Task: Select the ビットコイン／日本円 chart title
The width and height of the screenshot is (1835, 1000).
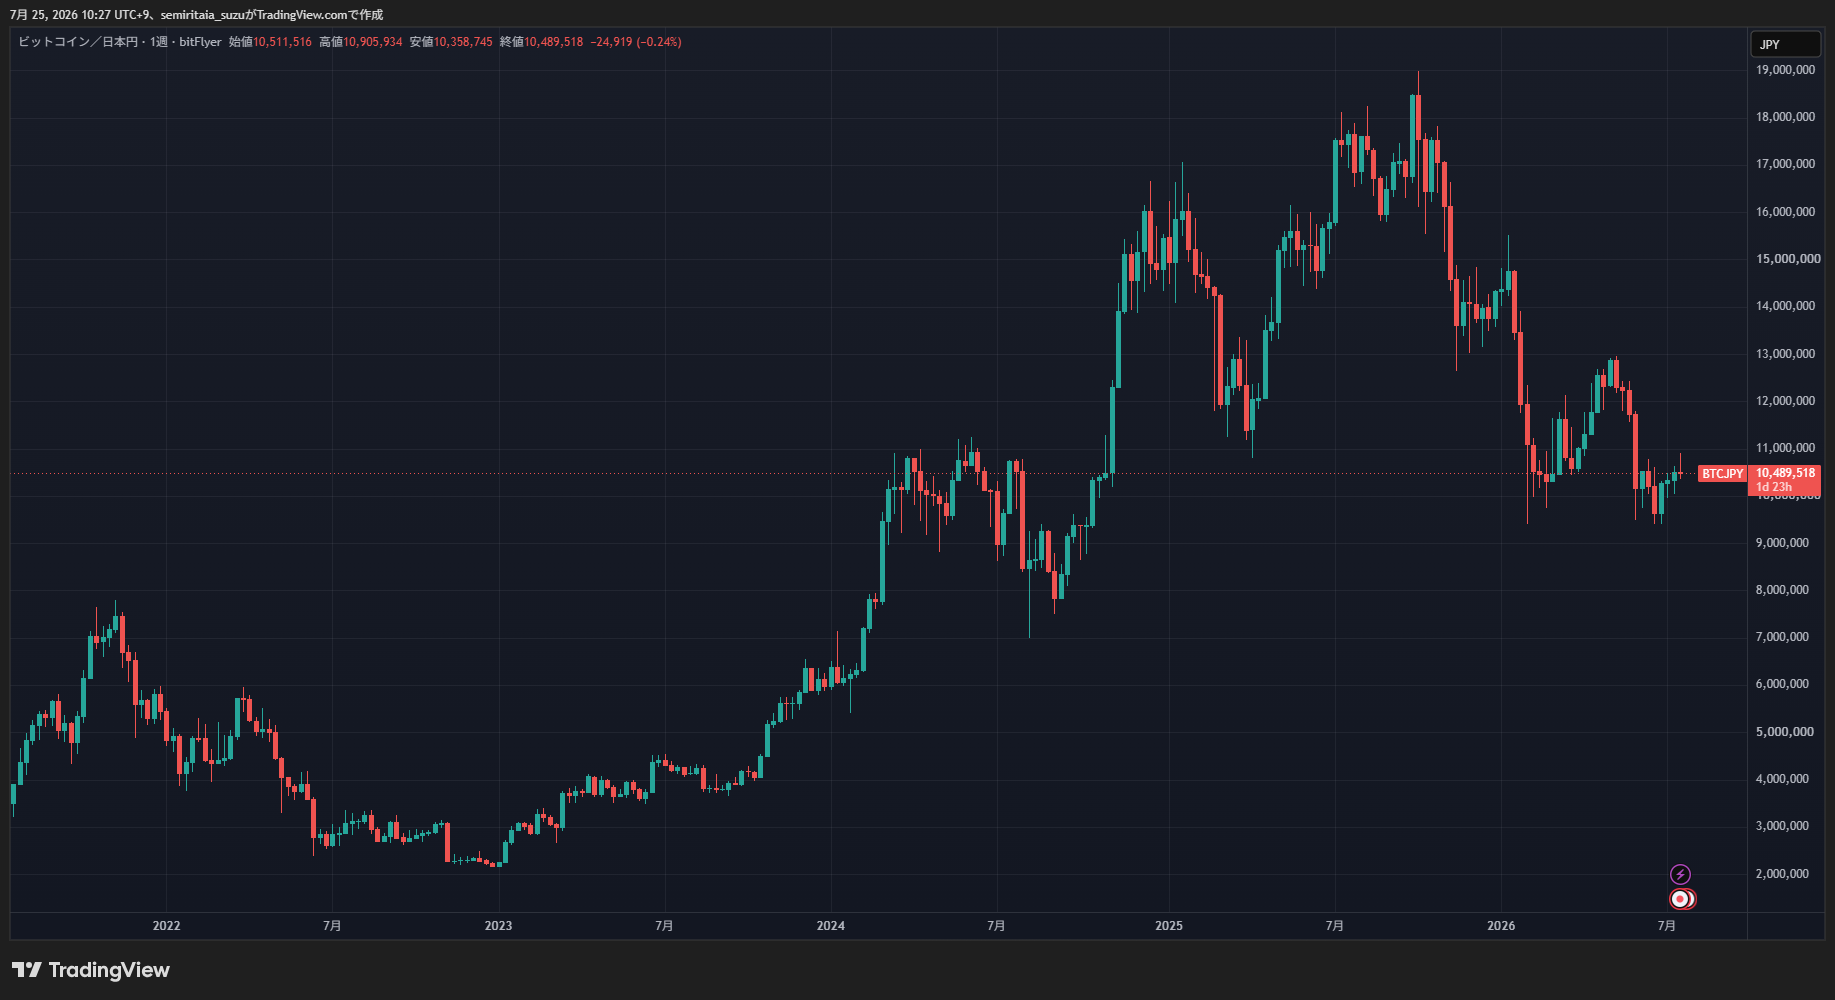Action: point(78,42)
